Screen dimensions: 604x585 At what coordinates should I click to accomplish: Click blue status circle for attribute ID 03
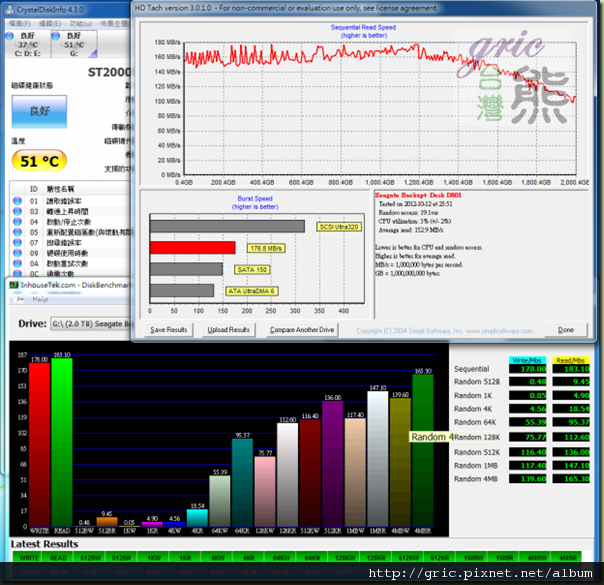pos(17,211)
